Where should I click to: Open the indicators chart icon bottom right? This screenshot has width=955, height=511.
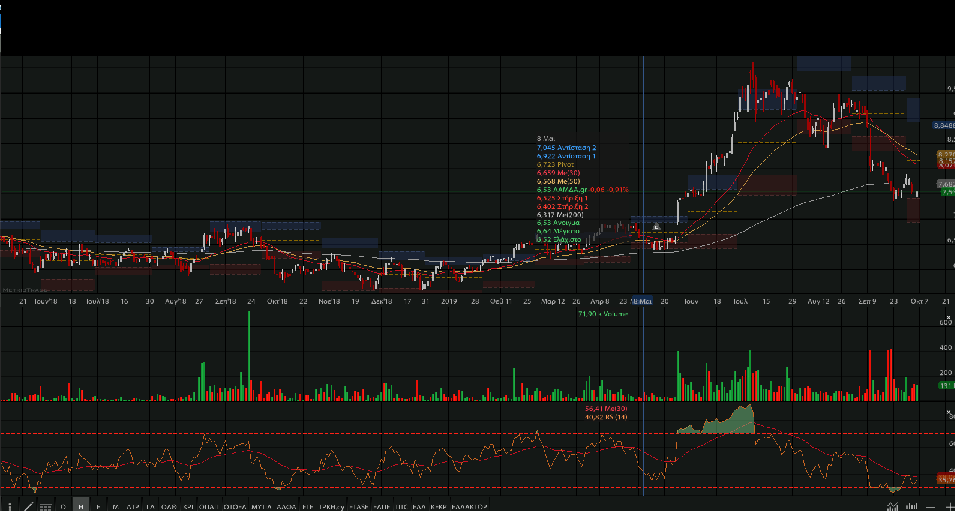(x=892, y=506)
